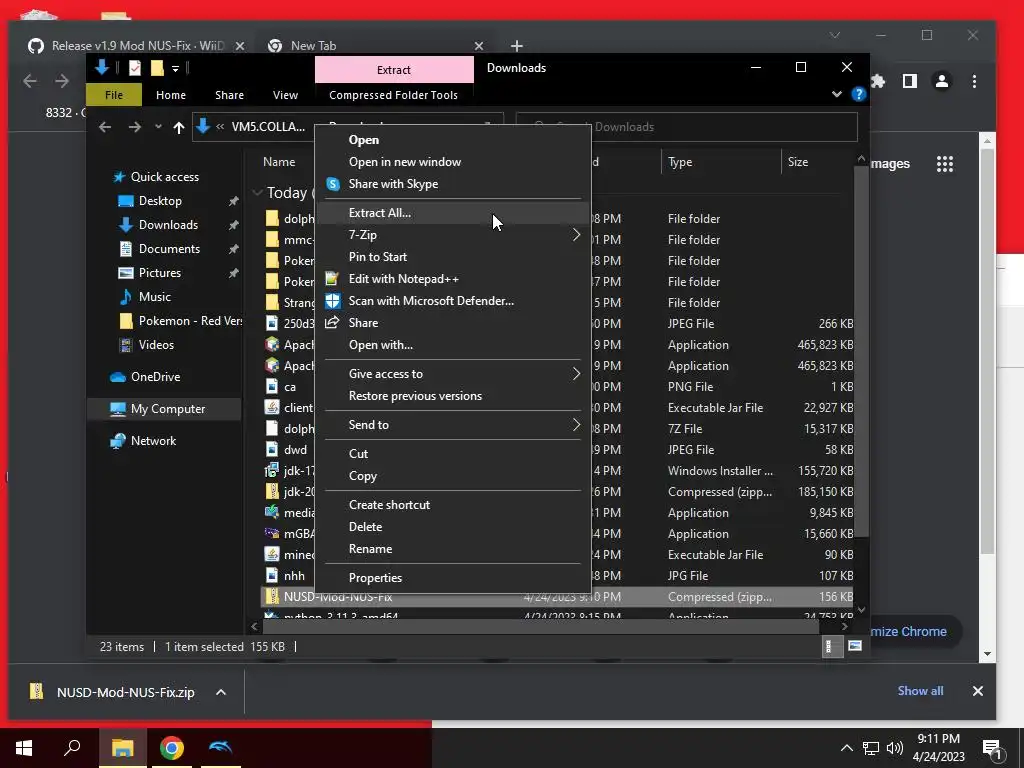Expand the 7-Zip submenu
1024x768 pixels.
[x=453, y=235]
